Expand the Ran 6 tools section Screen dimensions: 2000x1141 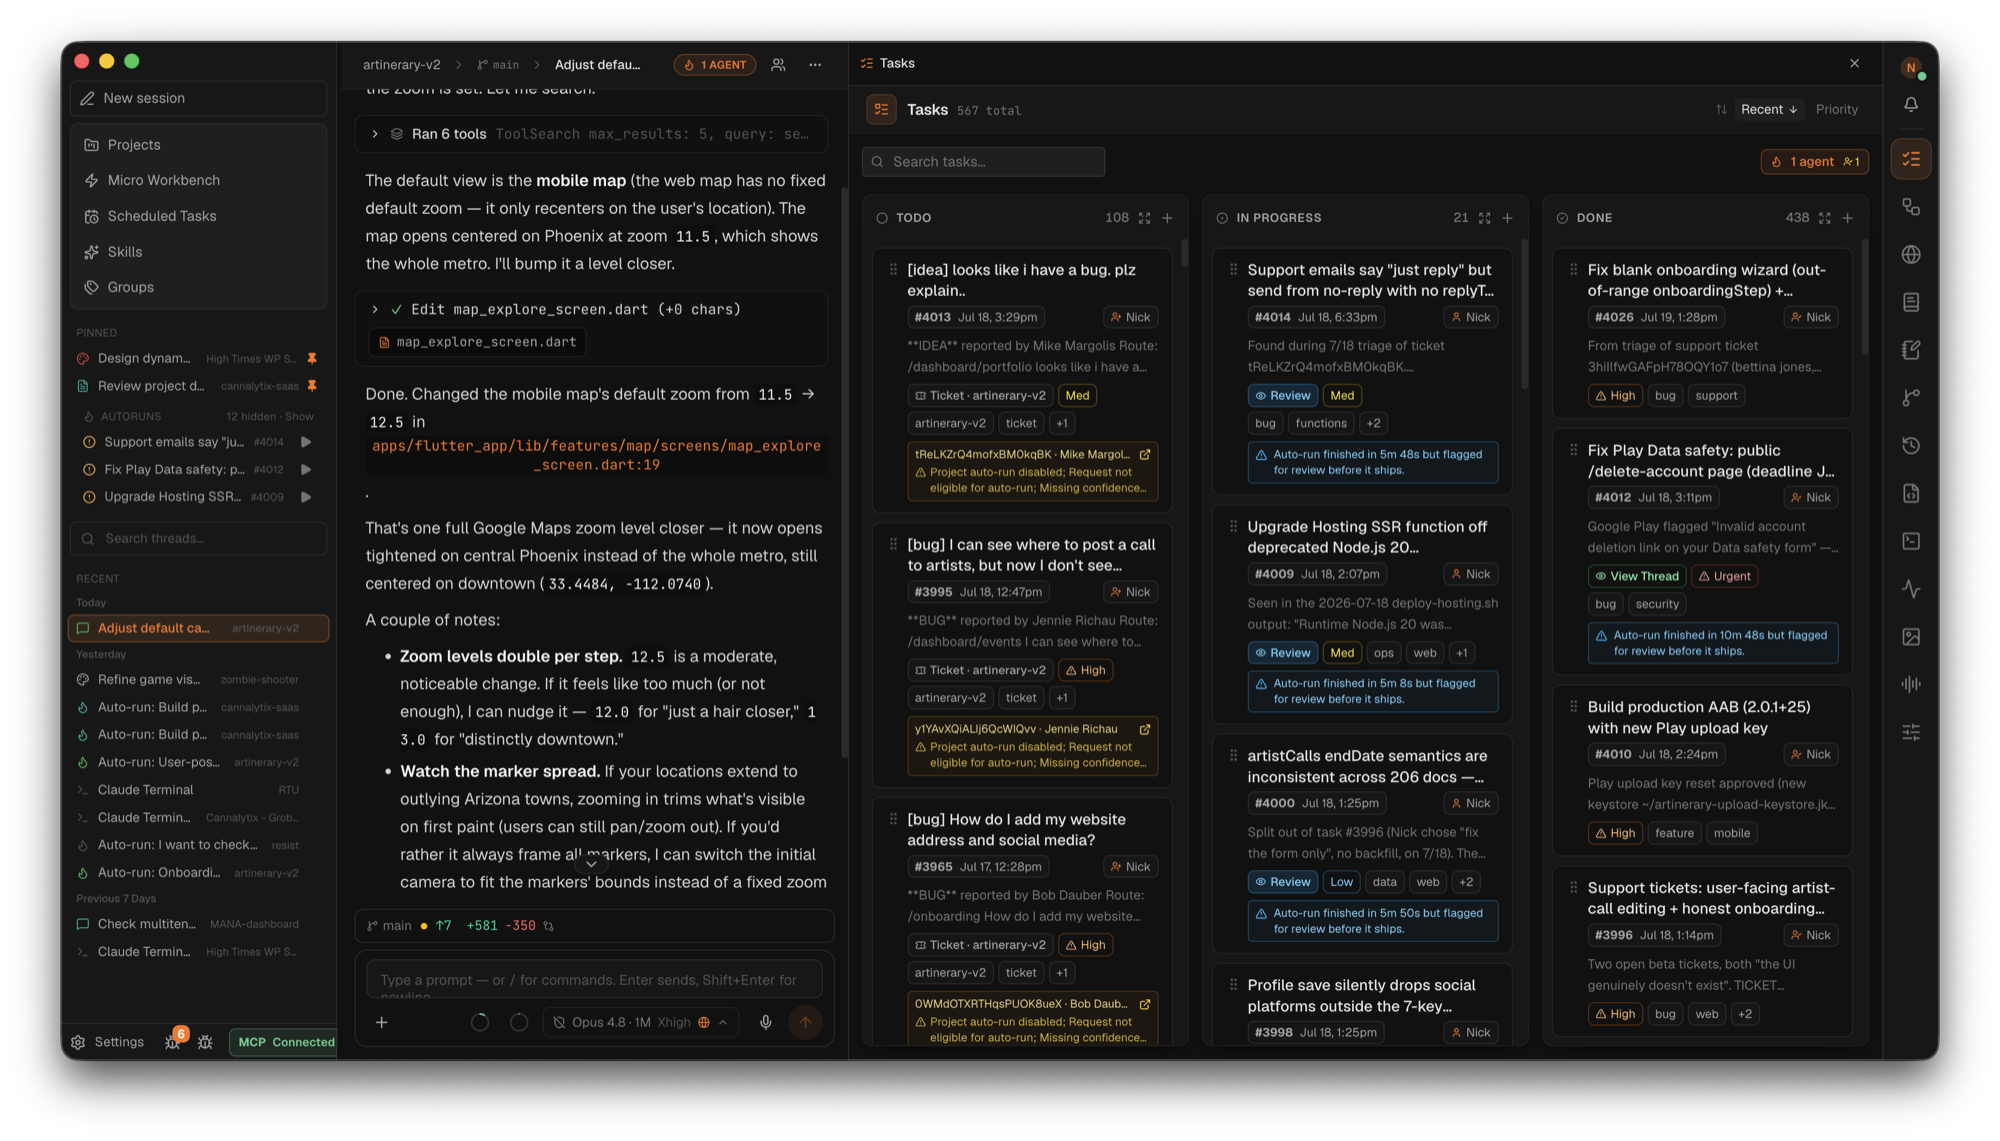coord(591,134)
